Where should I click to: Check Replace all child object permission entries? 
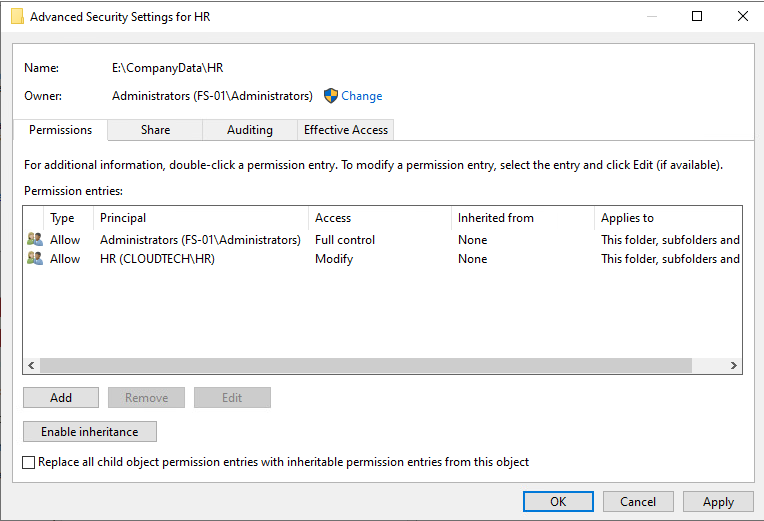[29, 462]
